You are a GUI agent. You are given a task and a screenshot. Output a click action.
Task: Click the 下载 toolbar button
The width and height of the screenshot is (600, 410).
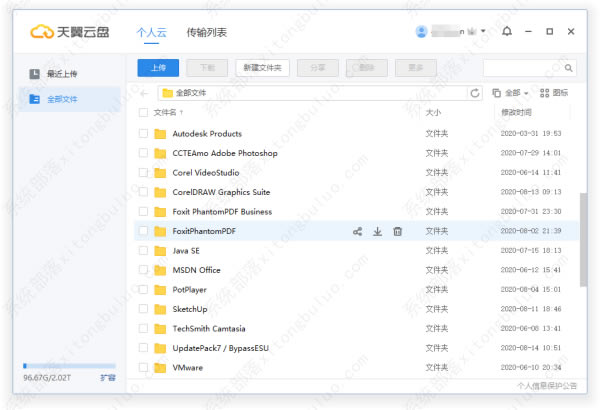(207, 68)
